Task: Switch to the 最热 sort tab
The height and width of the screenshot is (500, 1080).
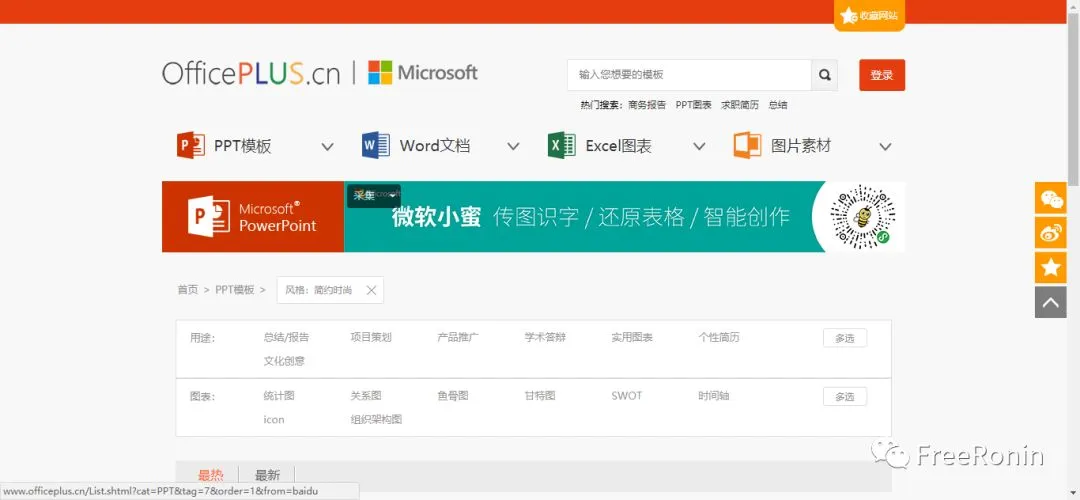Action: [211, 475]
